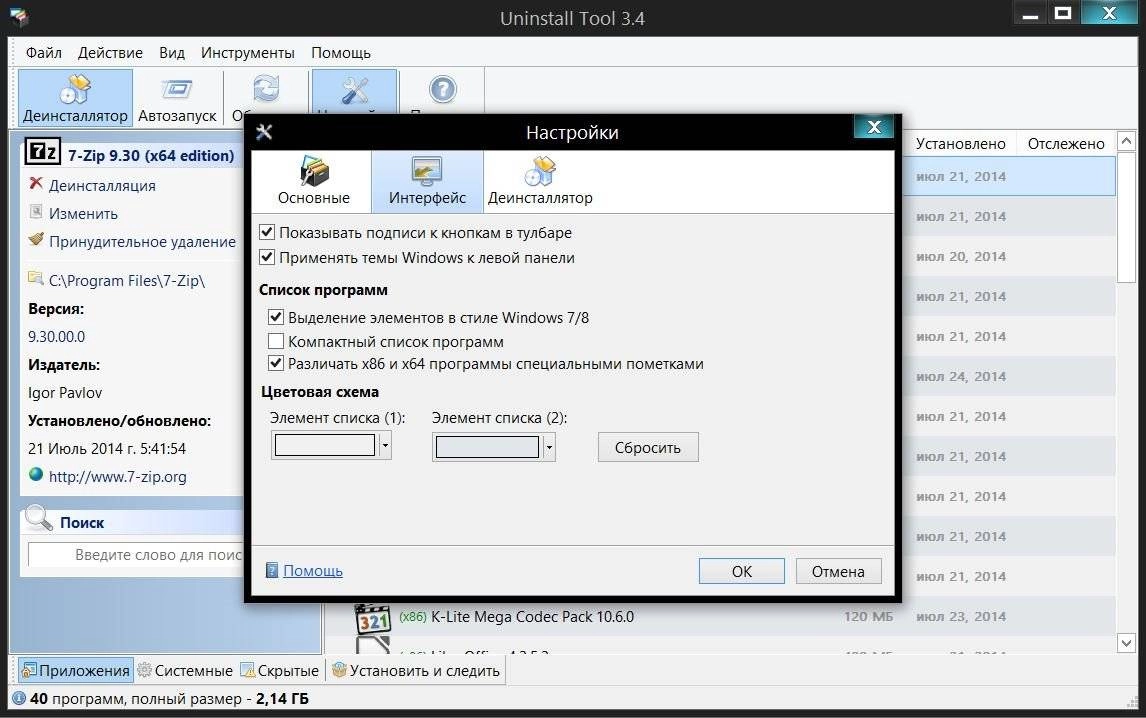Open the C:\Program Files\7-Zip\ folder link
Screen dimensions: 1146x718
[127, 281]
